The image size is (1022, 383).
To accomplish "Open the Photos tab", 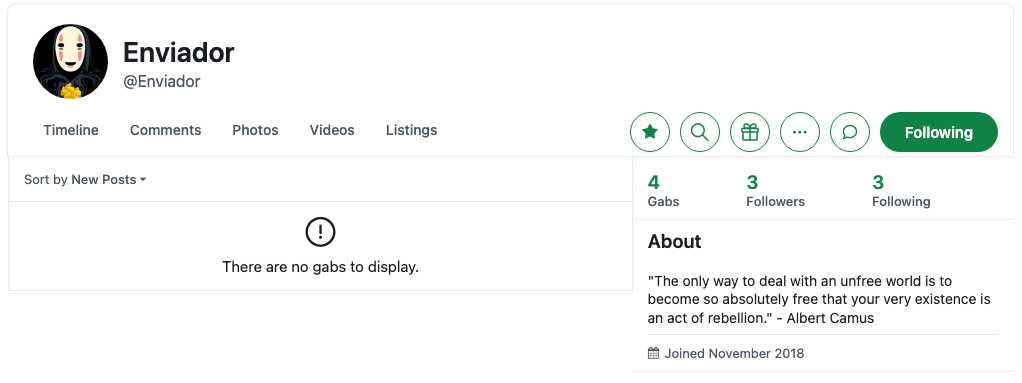I will pyautogui.click(x=256, y=130).
